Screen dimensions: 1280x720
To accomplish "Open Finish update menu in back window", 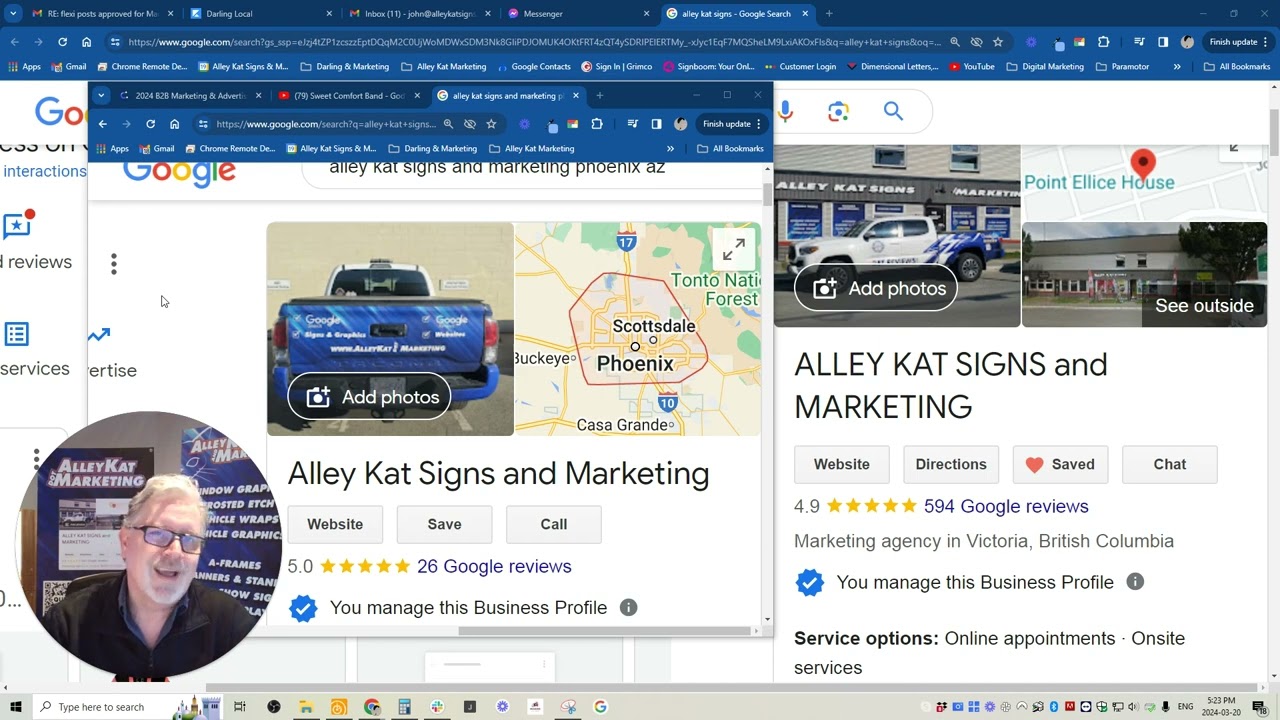I will click(x=1239, y=42).
